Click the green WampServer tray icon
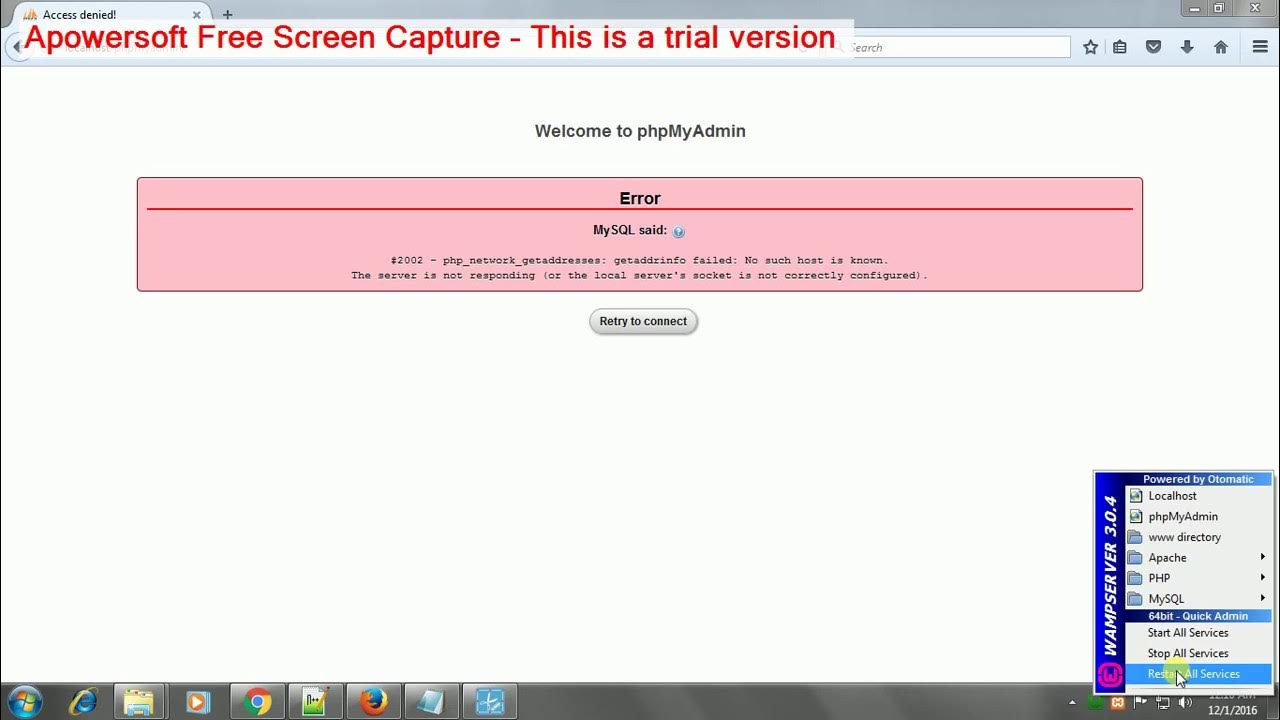The image size is (1280, 720). point(1097,702)
